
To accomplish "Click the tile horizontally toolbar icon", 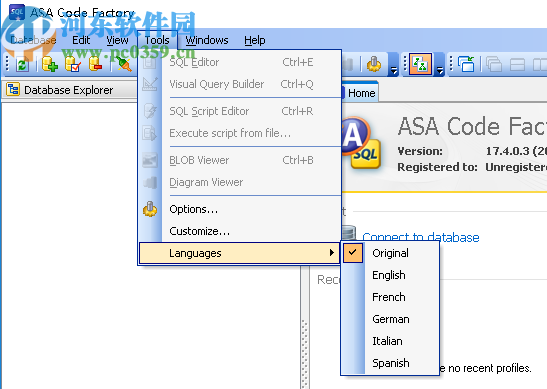I will (x=517, y=65).
